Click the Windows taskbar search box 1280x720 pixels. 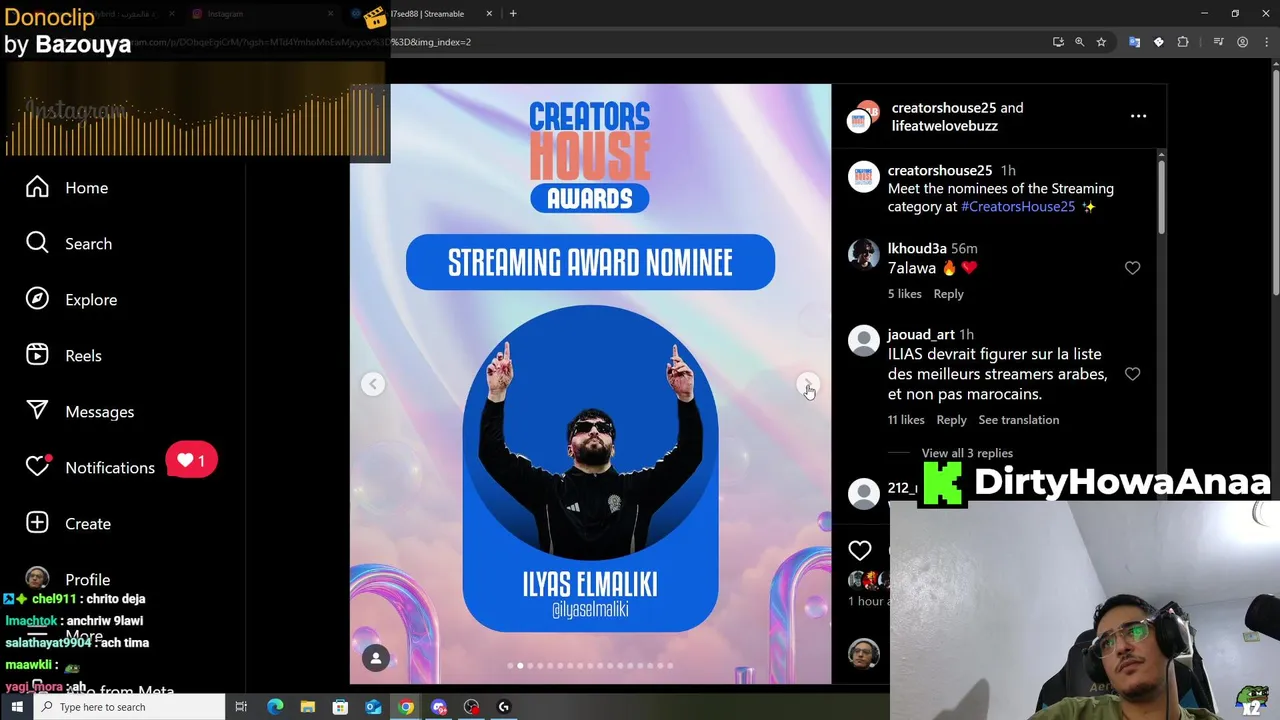coord(130,707)
